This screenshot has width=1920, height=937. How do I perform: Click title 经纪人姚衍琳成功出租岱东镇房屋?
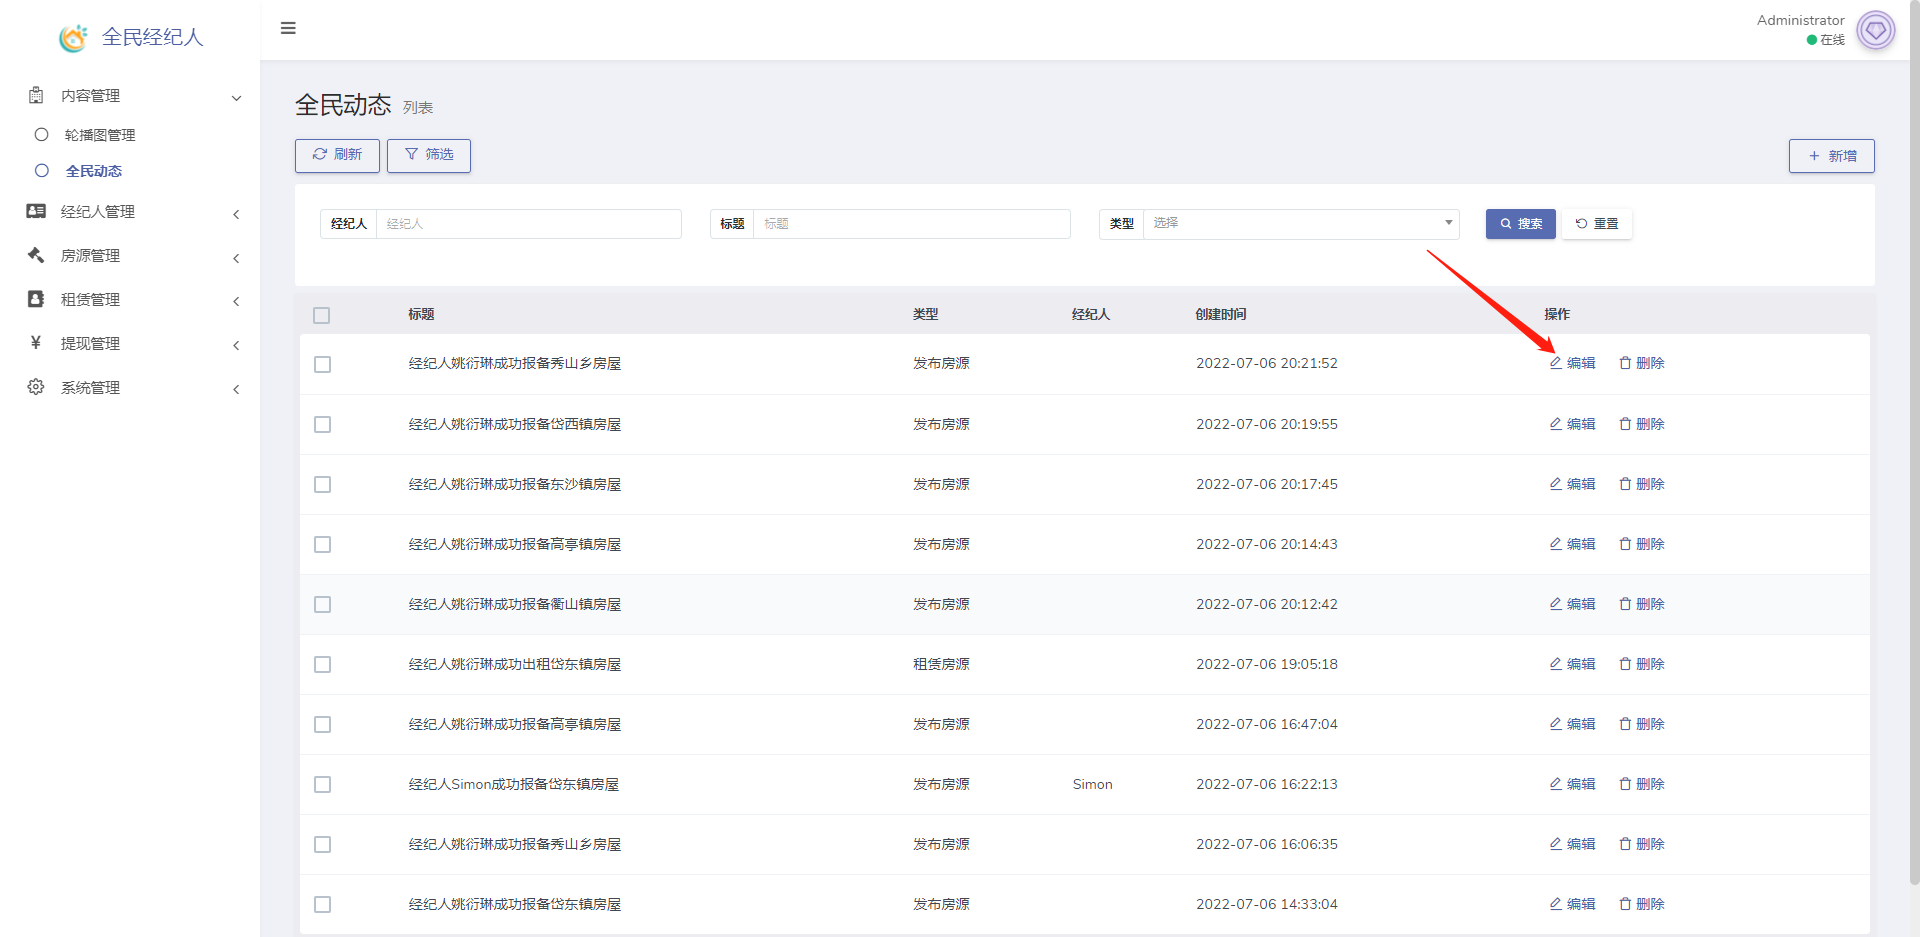514,664
